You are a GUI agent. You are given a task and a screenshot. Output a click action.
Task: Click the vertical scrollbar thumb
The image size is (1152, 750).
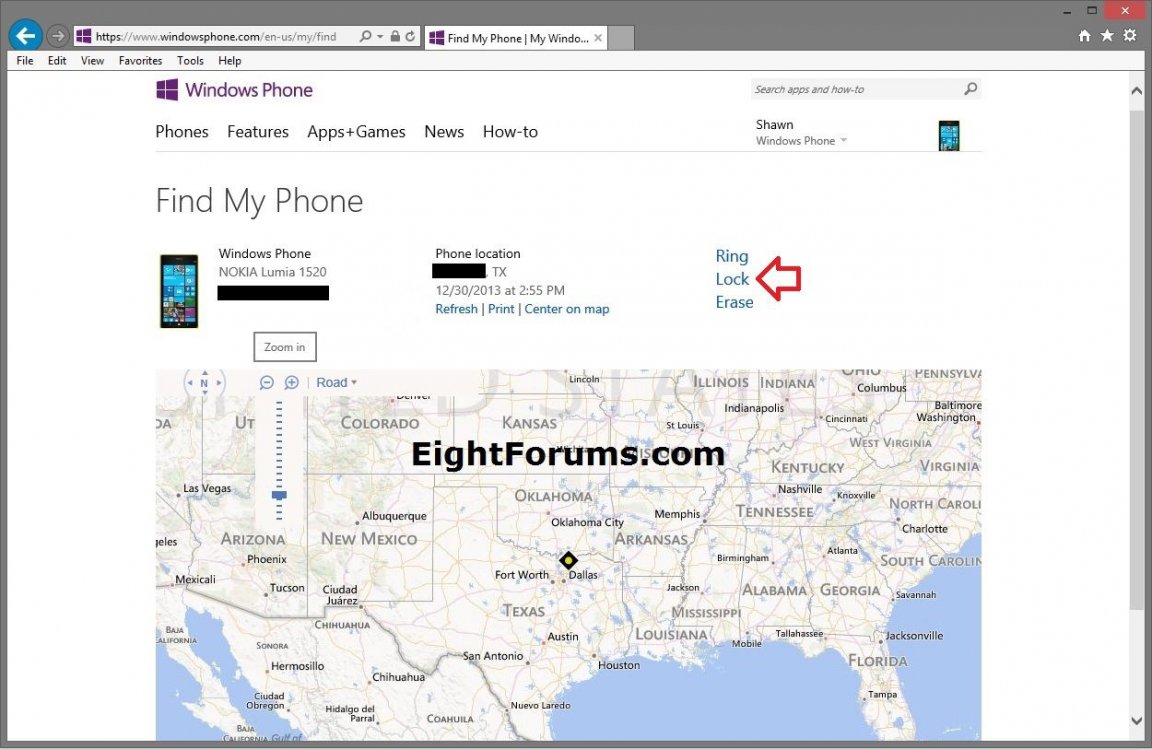pyautogui.click(x=1137, y=358)
